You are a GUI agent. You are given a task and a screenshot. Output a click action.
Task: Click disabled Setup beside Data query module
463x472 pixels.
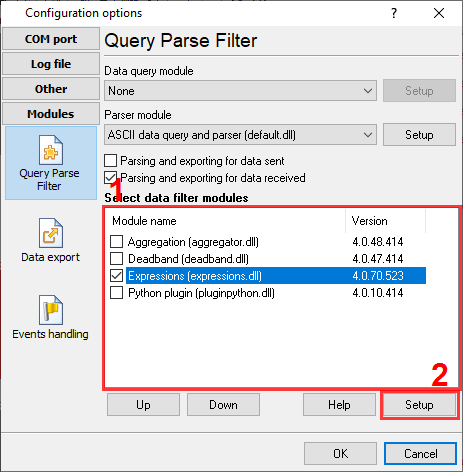(x=419, y=91)
